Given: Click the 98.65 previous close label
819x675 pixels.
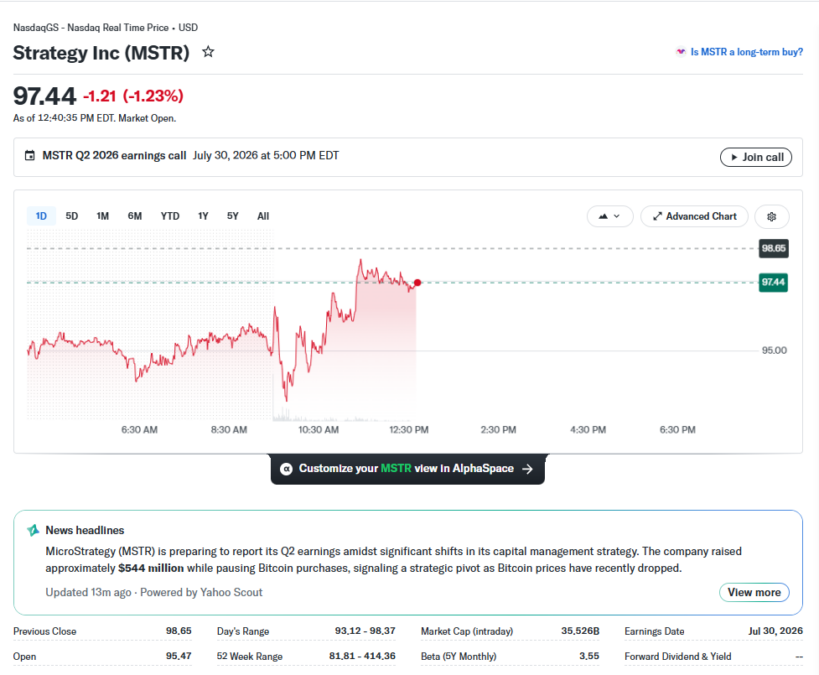Looking at the screenshot, I should [773, 248].
